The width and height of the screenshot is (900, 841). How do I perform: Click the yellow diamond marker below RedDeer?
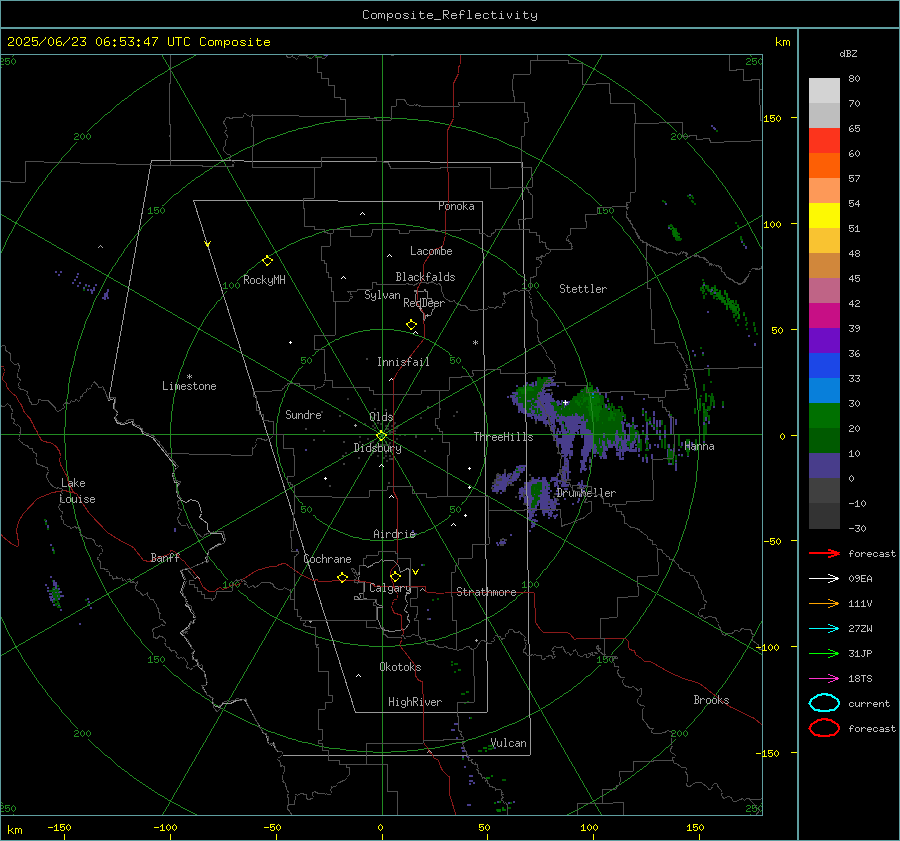pyautogui.click(x=412, y=325)
